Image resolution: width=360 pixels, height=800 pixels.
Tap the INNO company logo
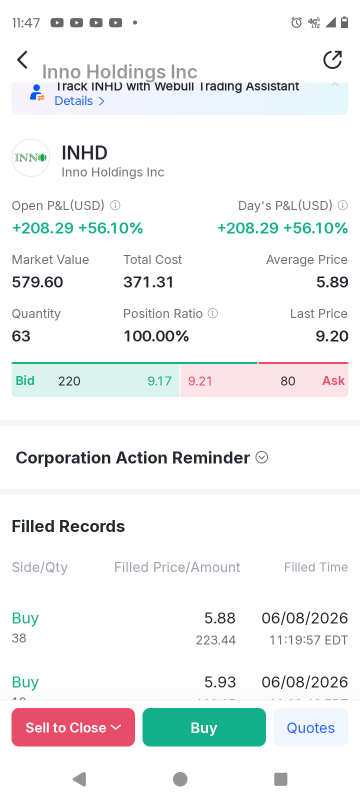[31, 158]
